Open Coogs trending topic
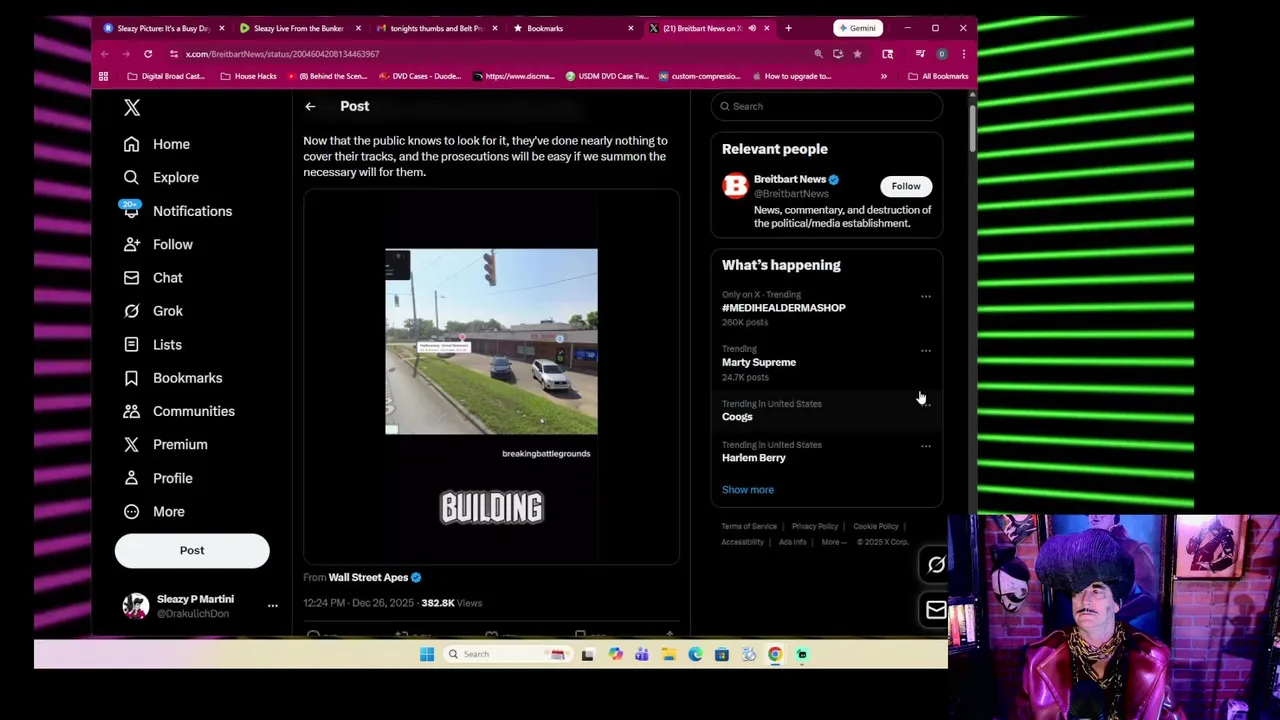This screenshot has width=1280, height=720. click(737, 417)
